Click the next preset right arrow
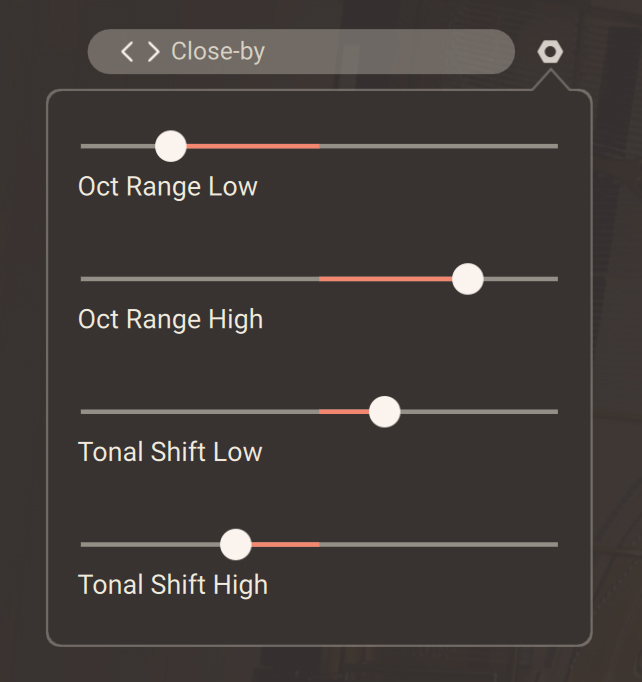The height and width of the screenshot is (682, 642). (153, 52)
